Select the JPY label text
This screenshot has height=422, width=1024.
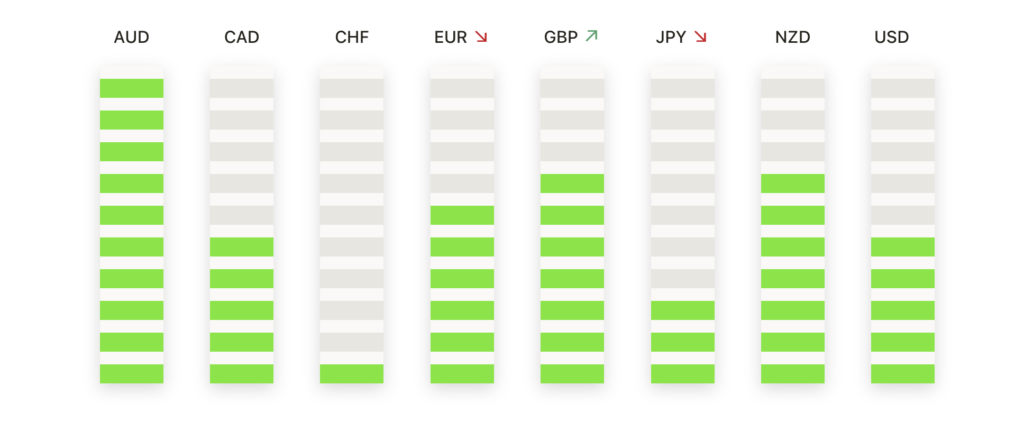point(670,38)
